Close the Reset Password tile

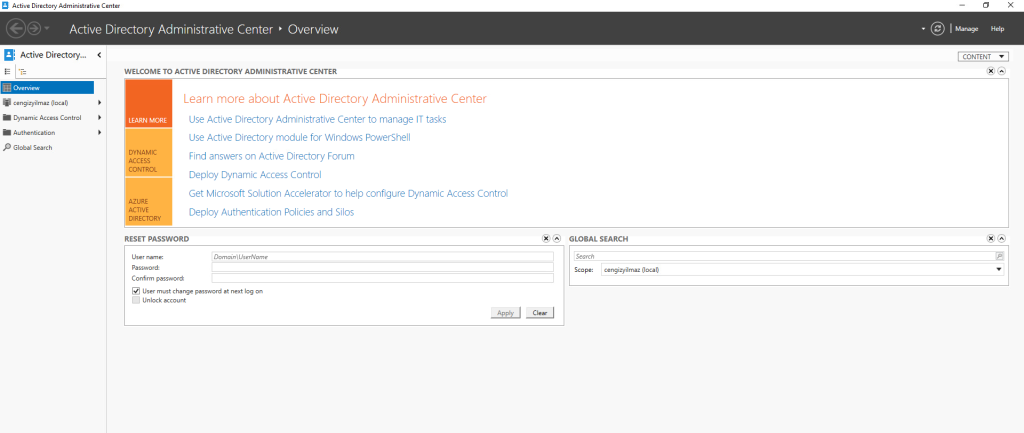pos(546,239)
